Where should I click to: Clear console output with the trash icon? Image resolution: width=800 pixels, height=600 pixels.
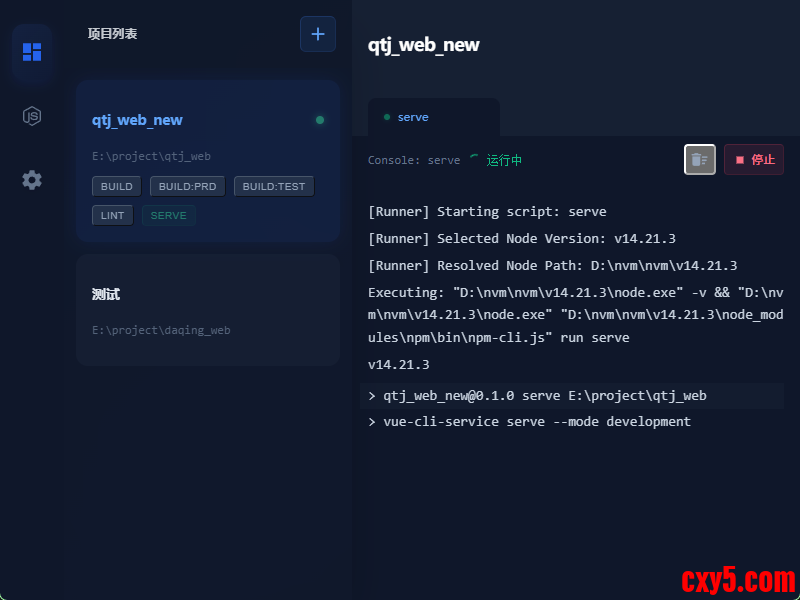pyautogui.click(x=700, y=160)
